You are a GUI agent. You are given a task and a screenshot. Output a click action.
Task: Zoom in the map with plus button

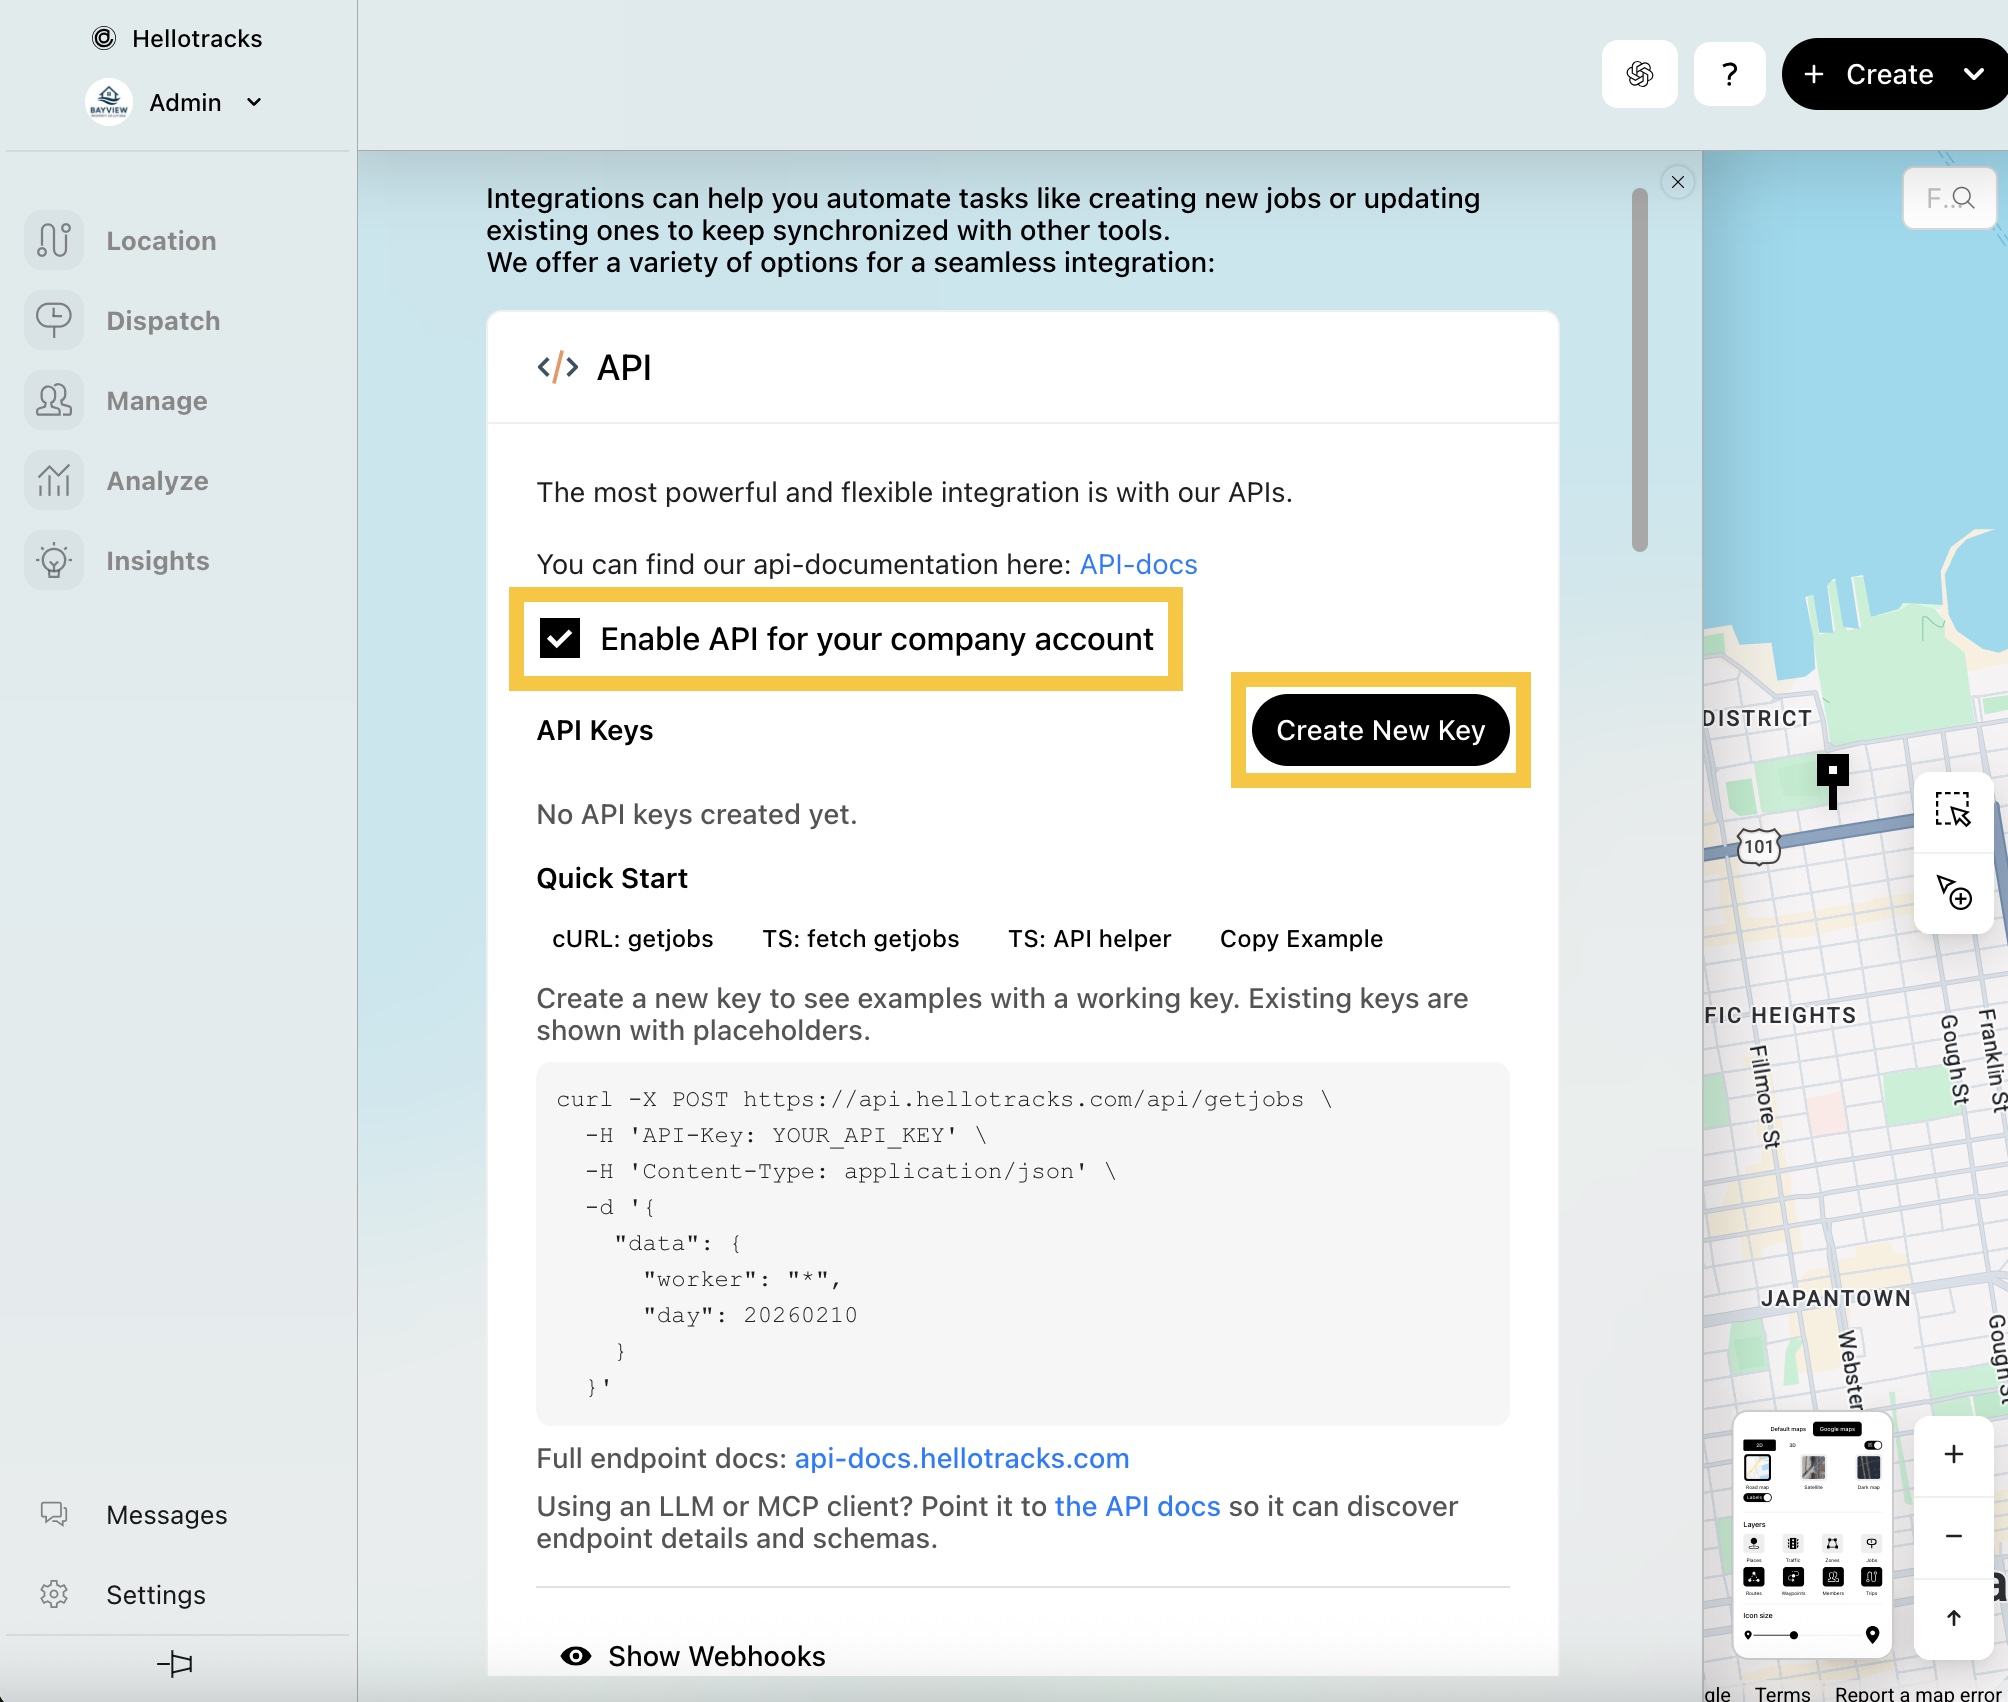click(1953, 1454)
